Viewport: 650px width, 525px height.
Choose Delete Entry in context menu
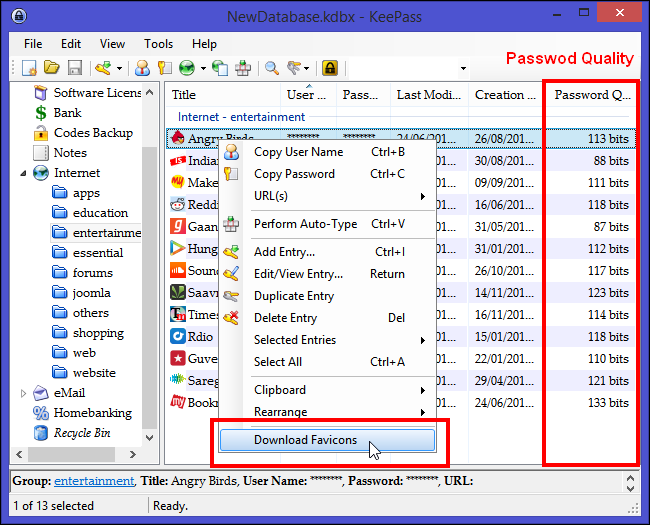point(327,318)
